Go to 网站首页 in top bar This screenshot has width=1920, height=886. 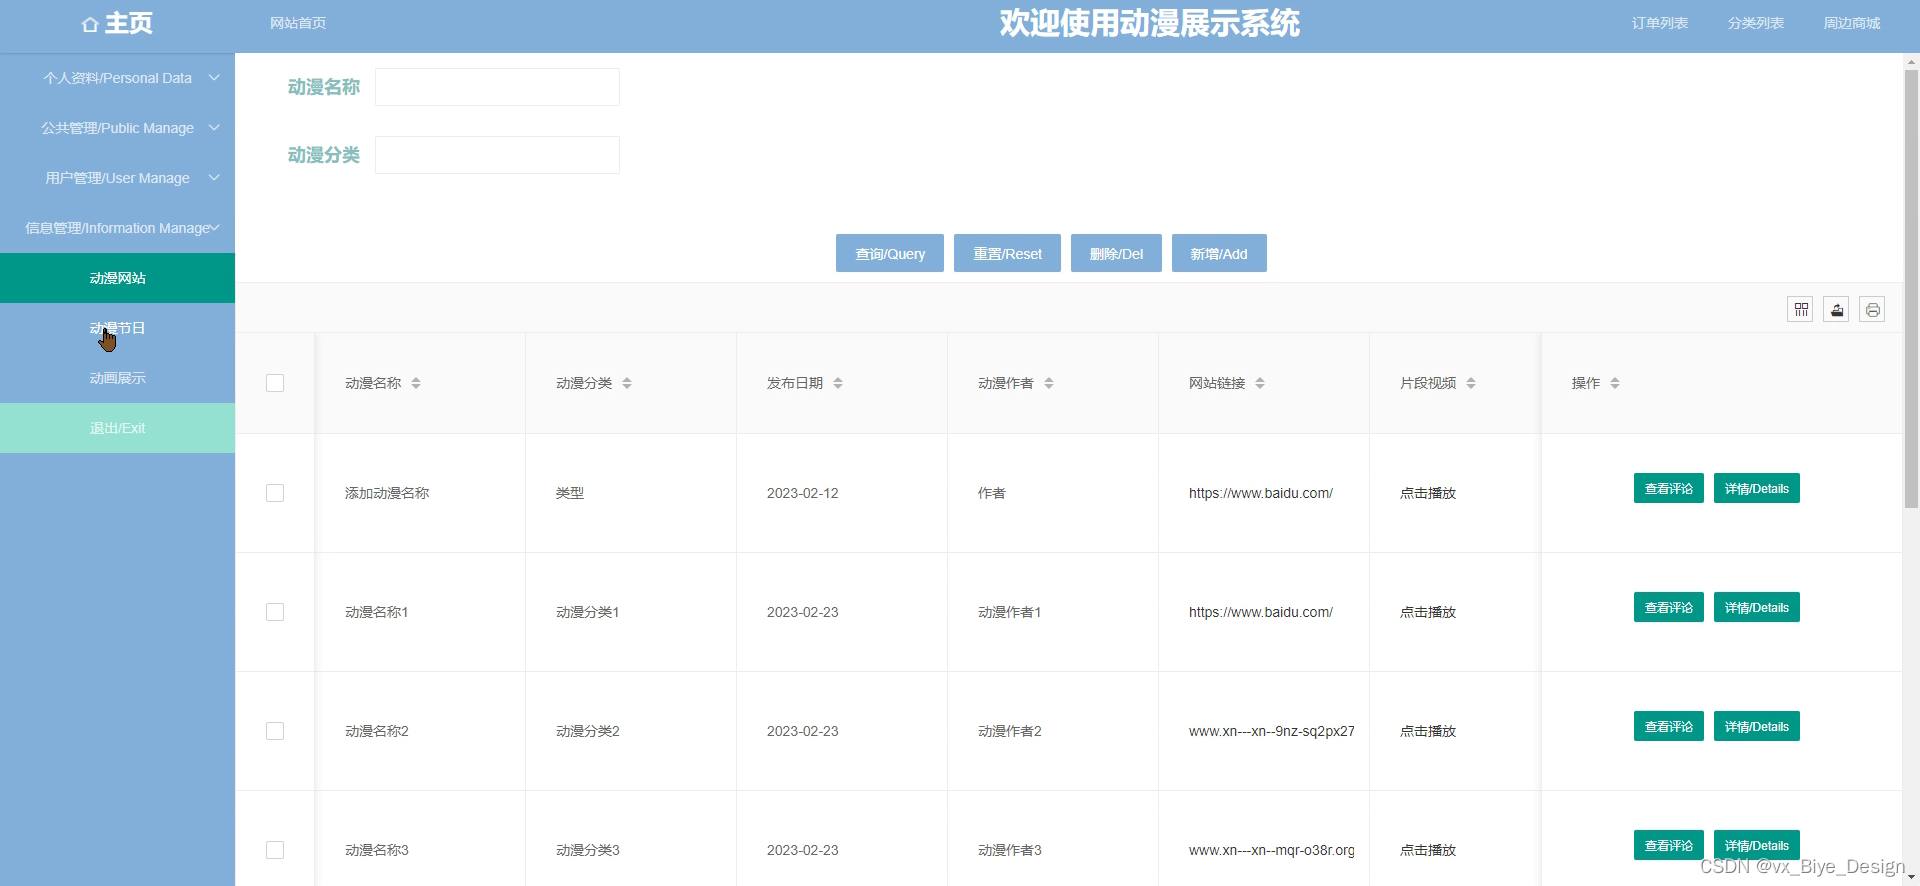(298, 23)
